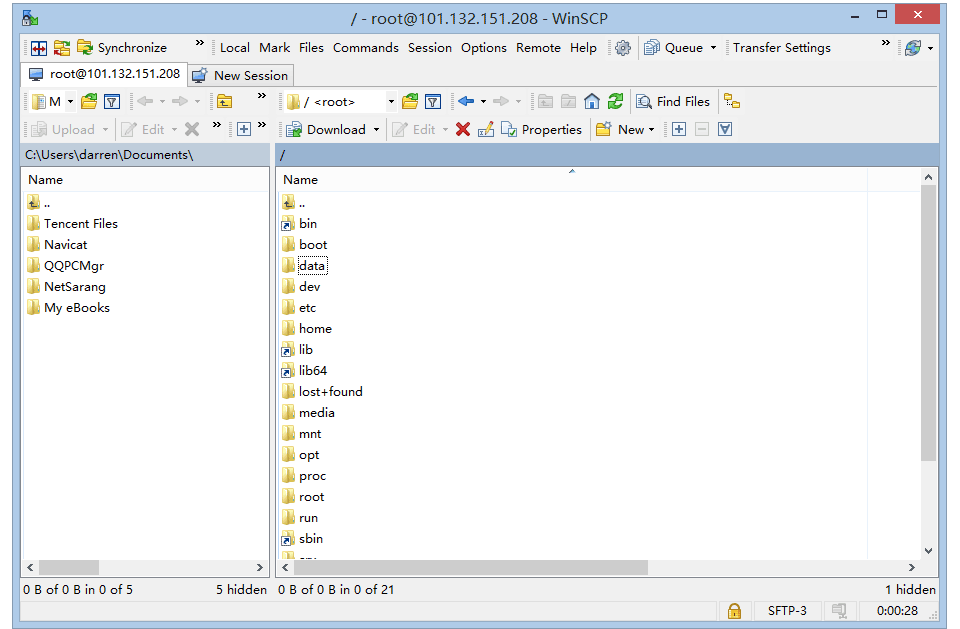Viewport: 960px width, 629px height.
Task: Click remote select files plus icon
Action: pos(679,129)
